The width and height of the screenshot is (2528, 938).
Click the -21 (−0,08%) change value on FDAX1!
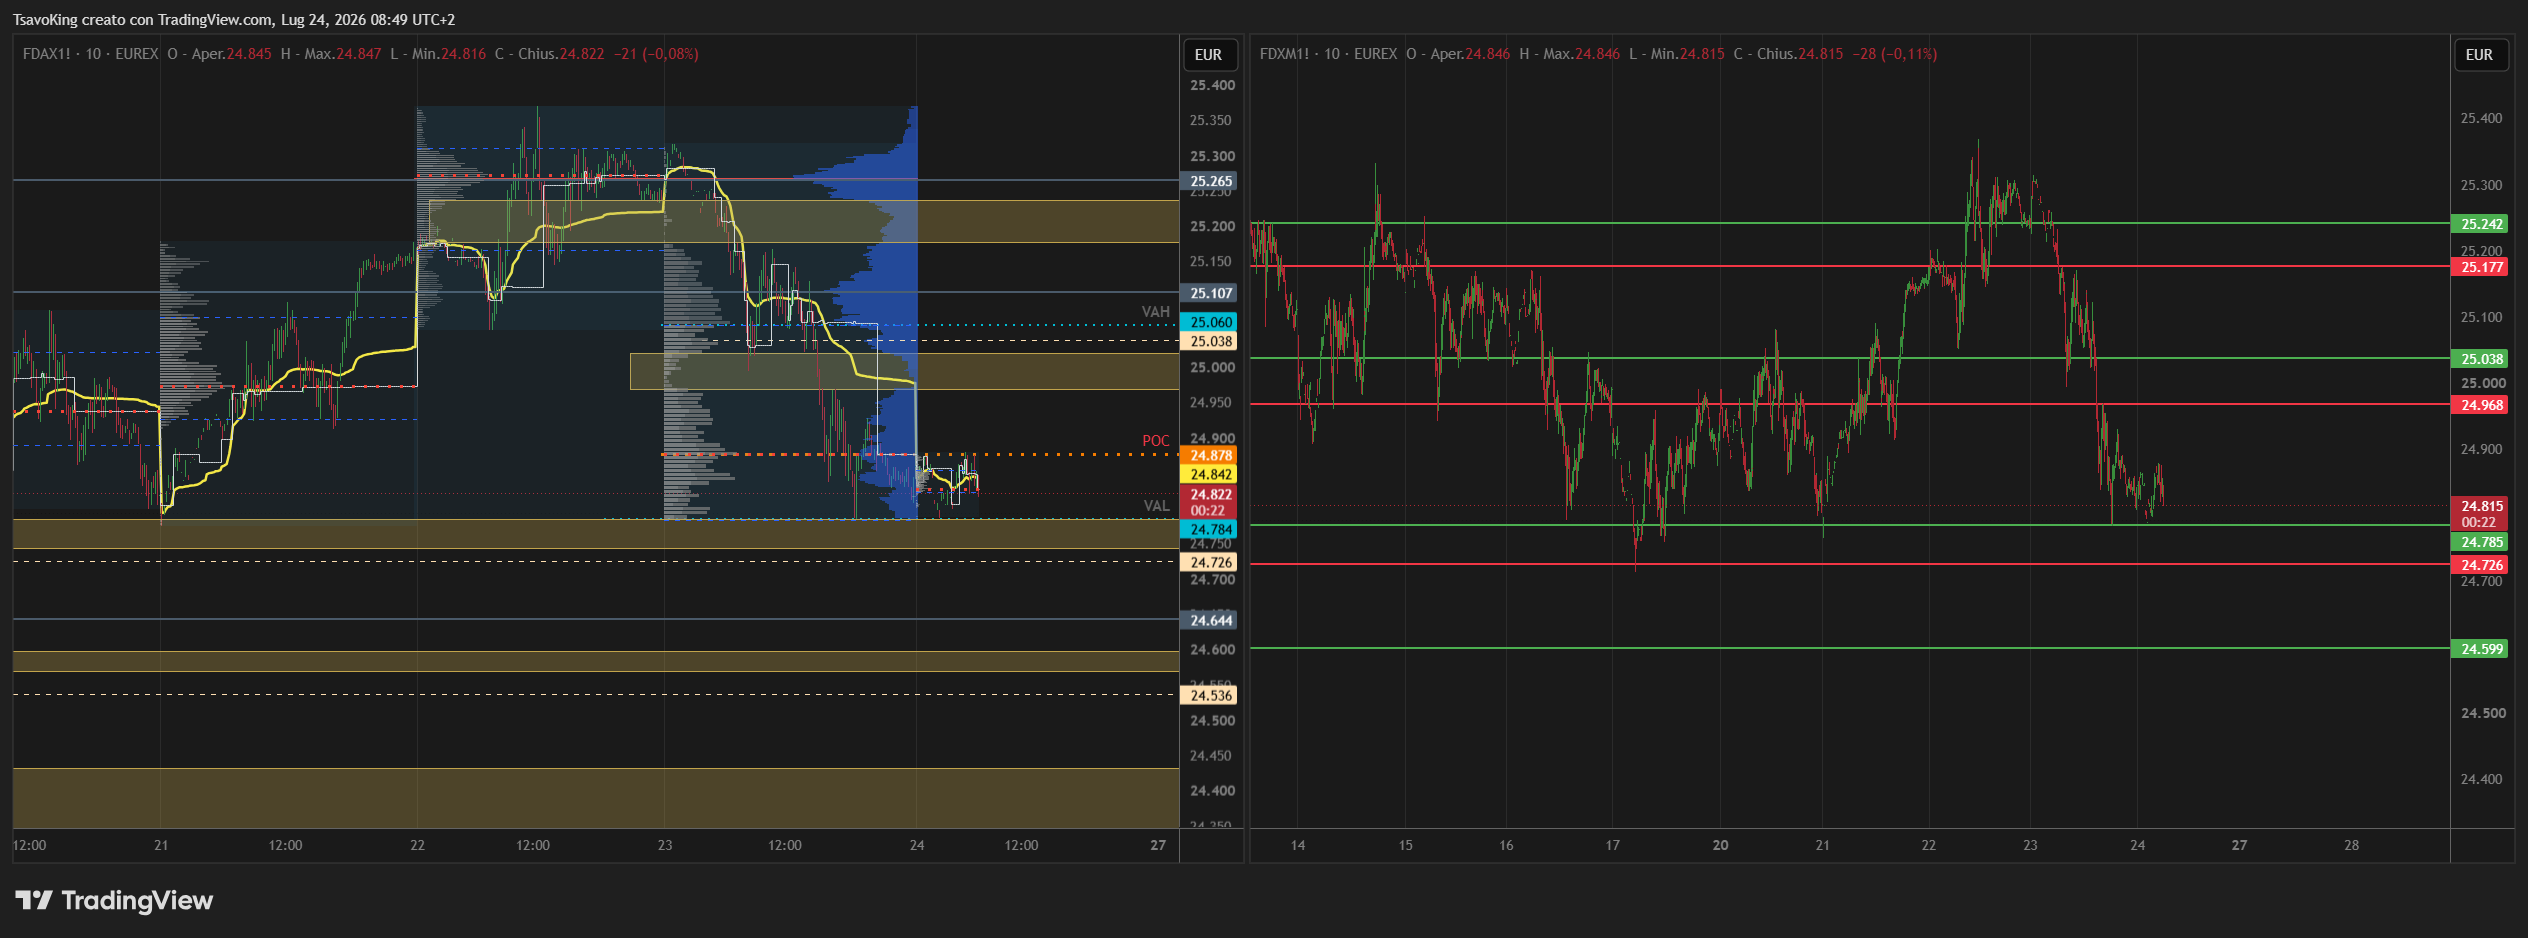click(656, 54)
